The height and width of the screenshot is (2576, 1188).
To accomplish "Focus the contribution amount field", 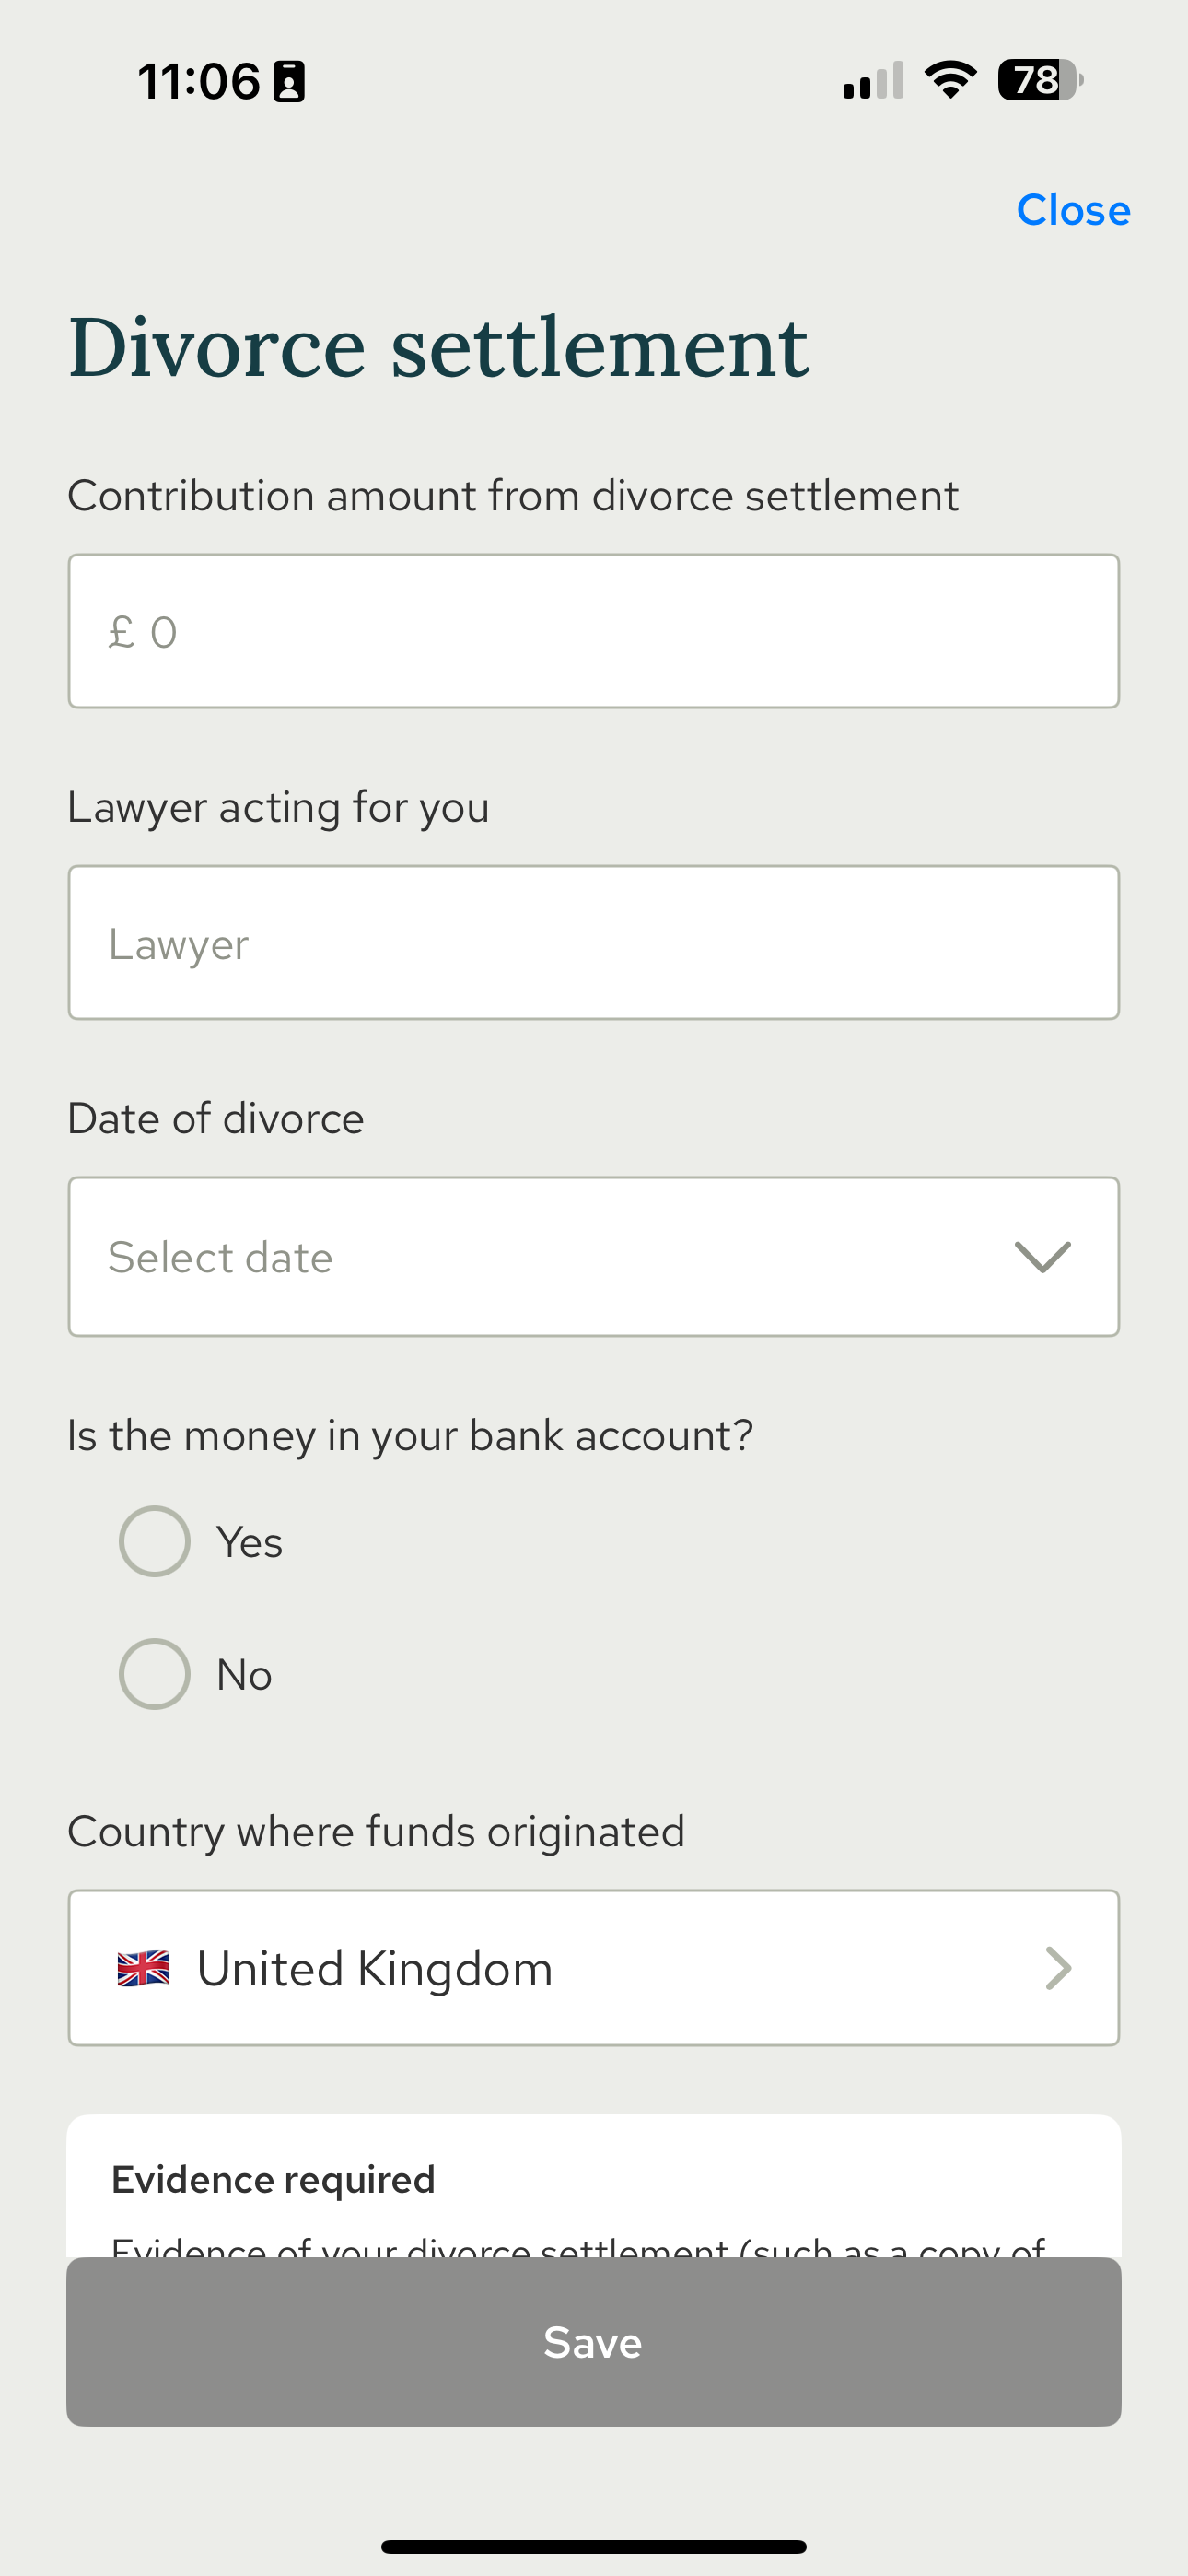I will (x=594, y=631).
